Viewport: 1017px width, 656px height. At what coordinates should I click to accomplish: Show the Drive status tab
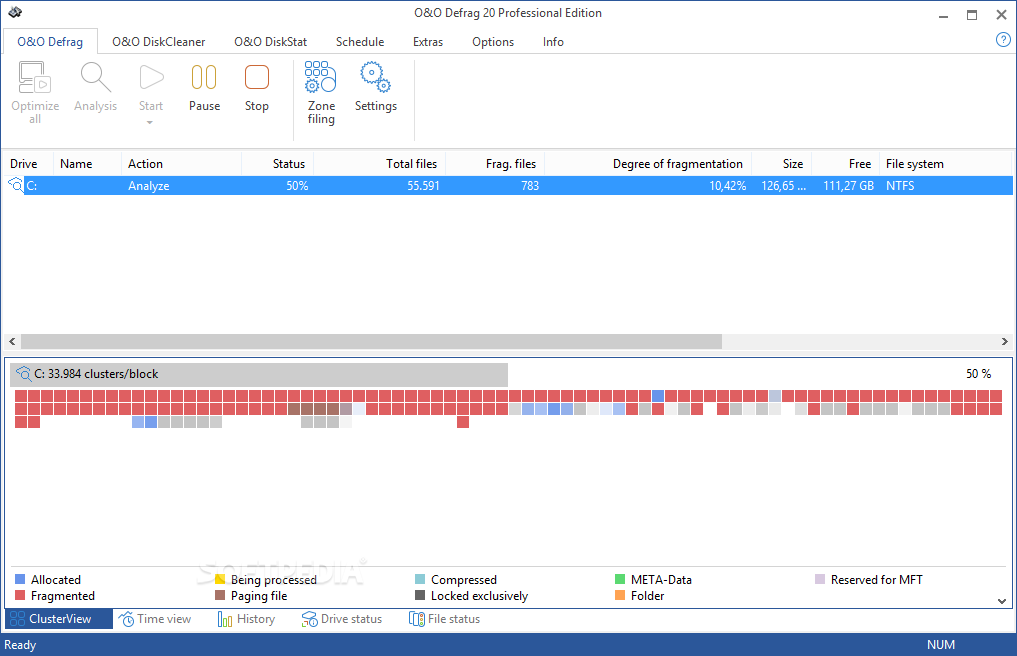click(x=342, y=619)
